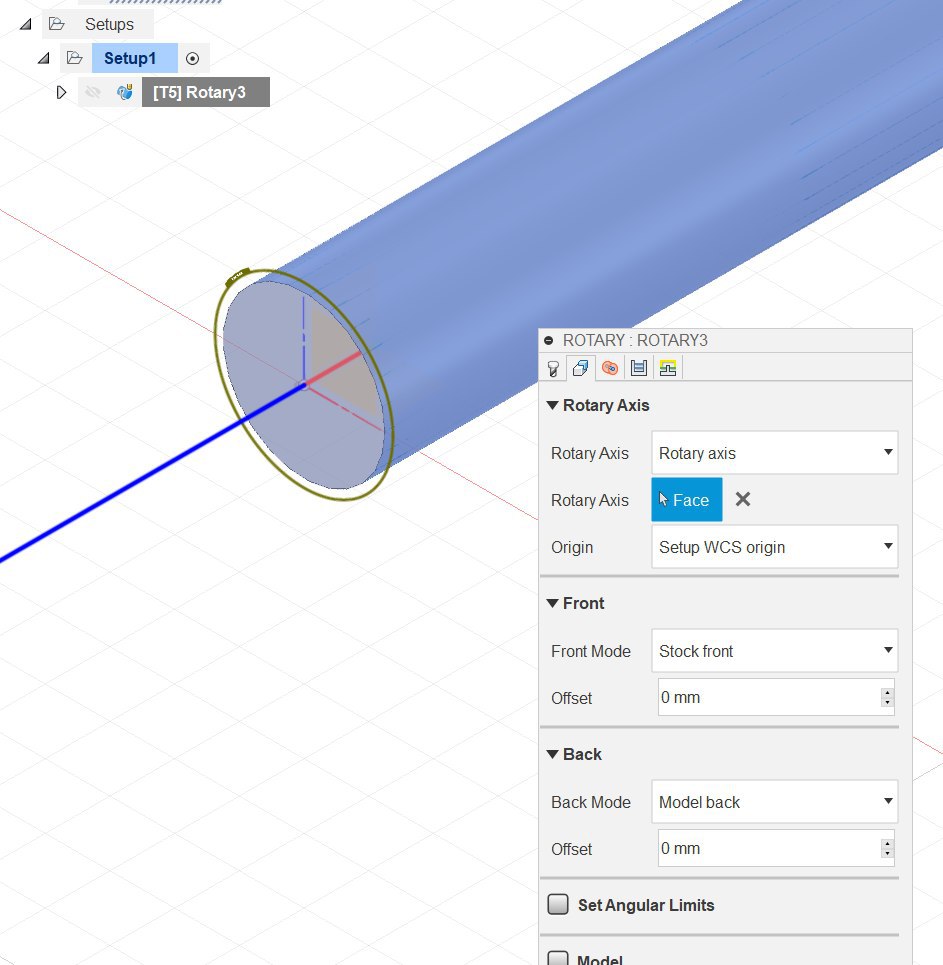
Task: Click the Face selection button
Action: 687,500
